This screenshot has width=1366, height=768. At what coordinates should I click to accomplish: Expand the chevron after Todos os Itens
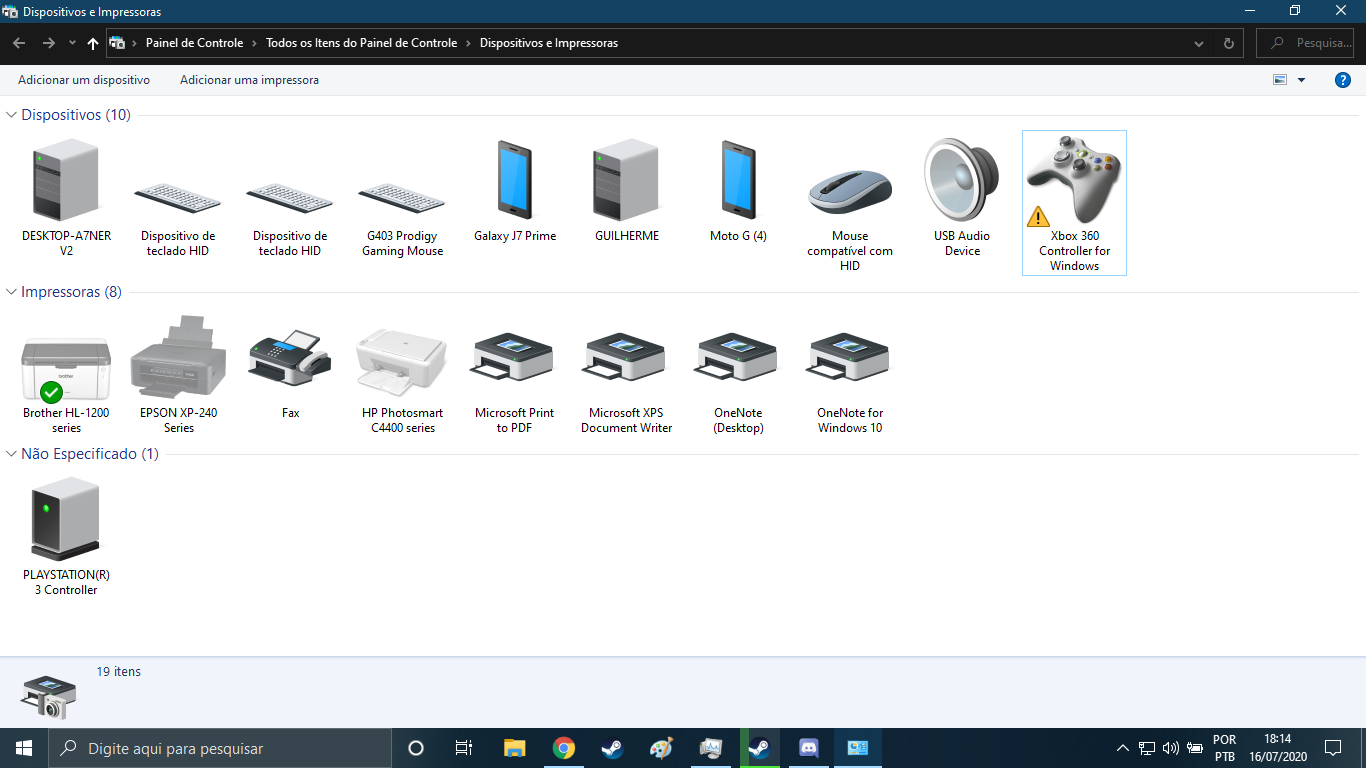[469, 44]
